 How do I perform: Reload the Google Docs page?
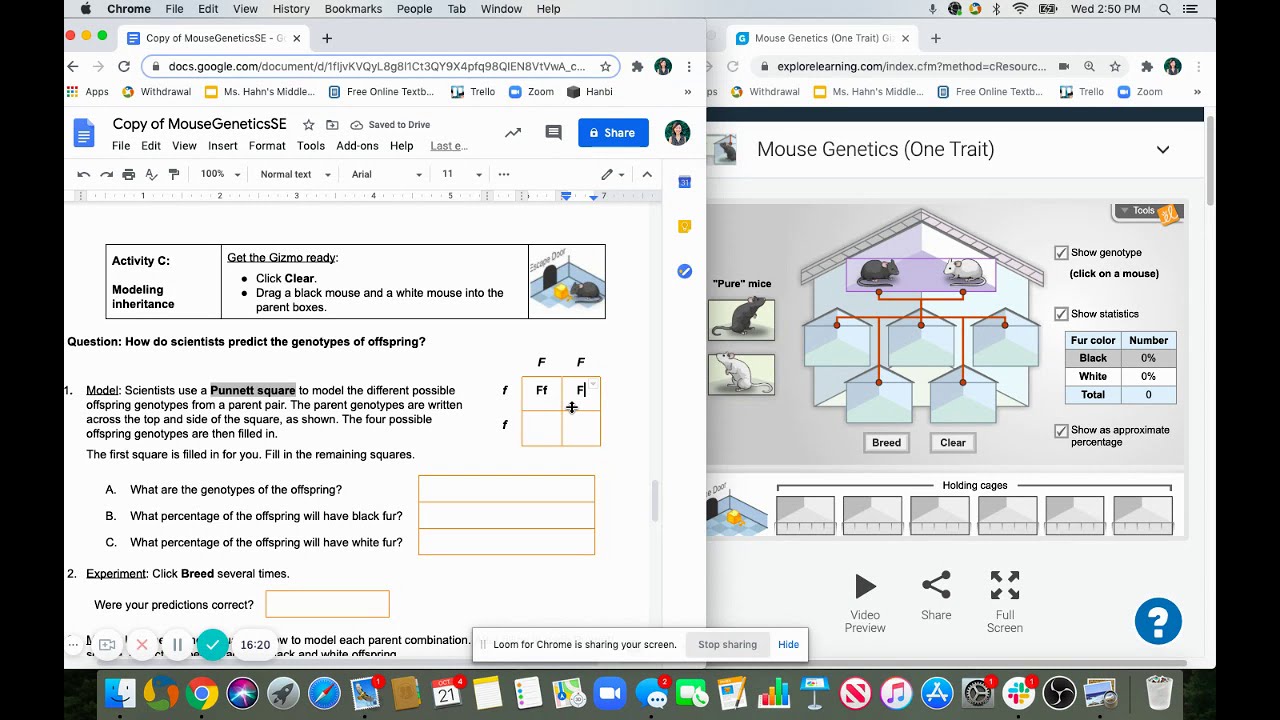click(x=124, y=67)
